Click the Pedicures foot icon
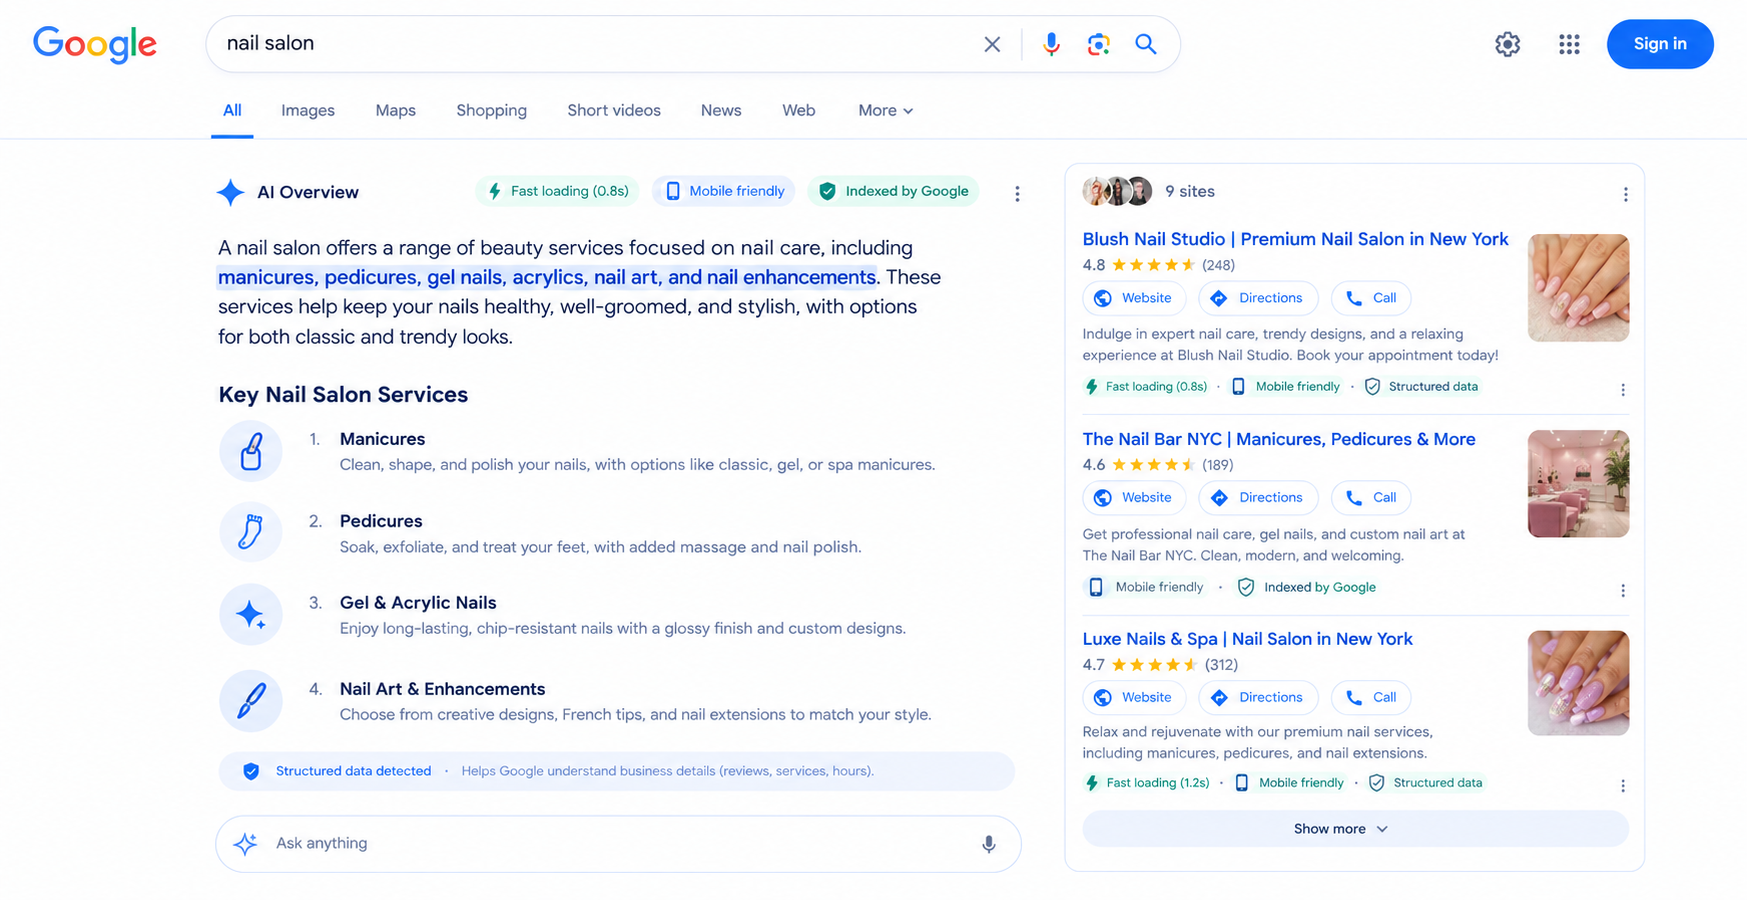 tap(251, 532)
